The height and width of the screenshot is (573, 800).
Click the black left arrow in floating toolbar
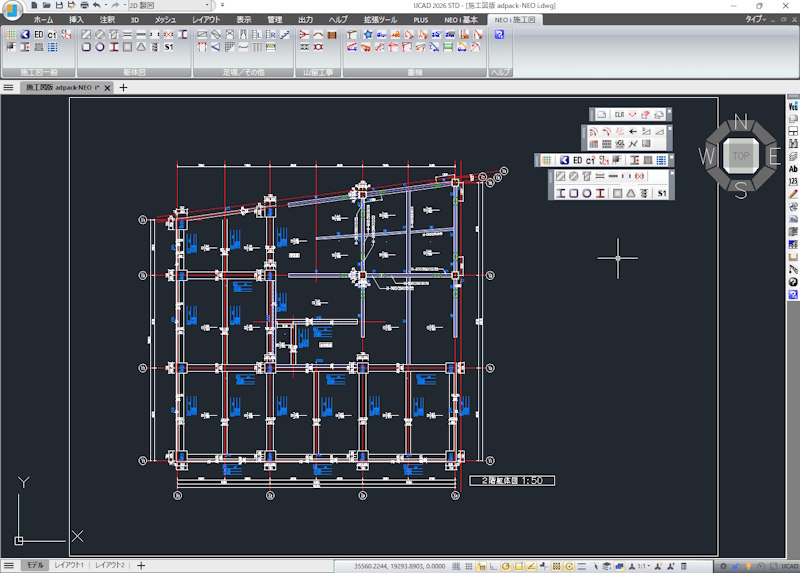tap(633, 132)
